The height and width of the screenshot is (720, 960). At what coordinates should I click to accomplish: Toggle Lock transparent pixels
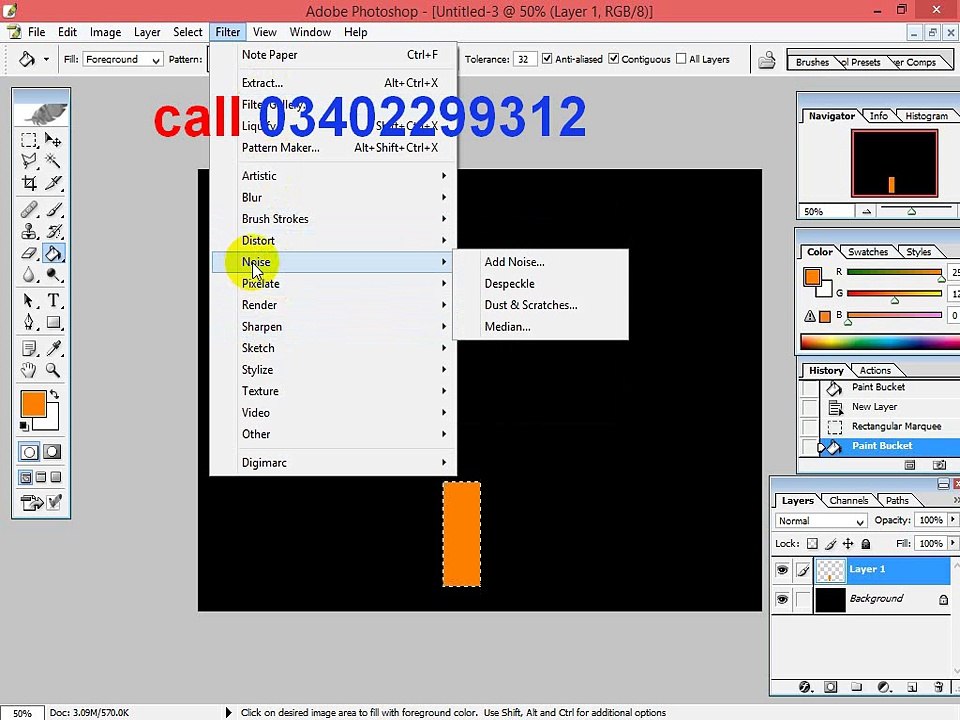pos(812,544)
